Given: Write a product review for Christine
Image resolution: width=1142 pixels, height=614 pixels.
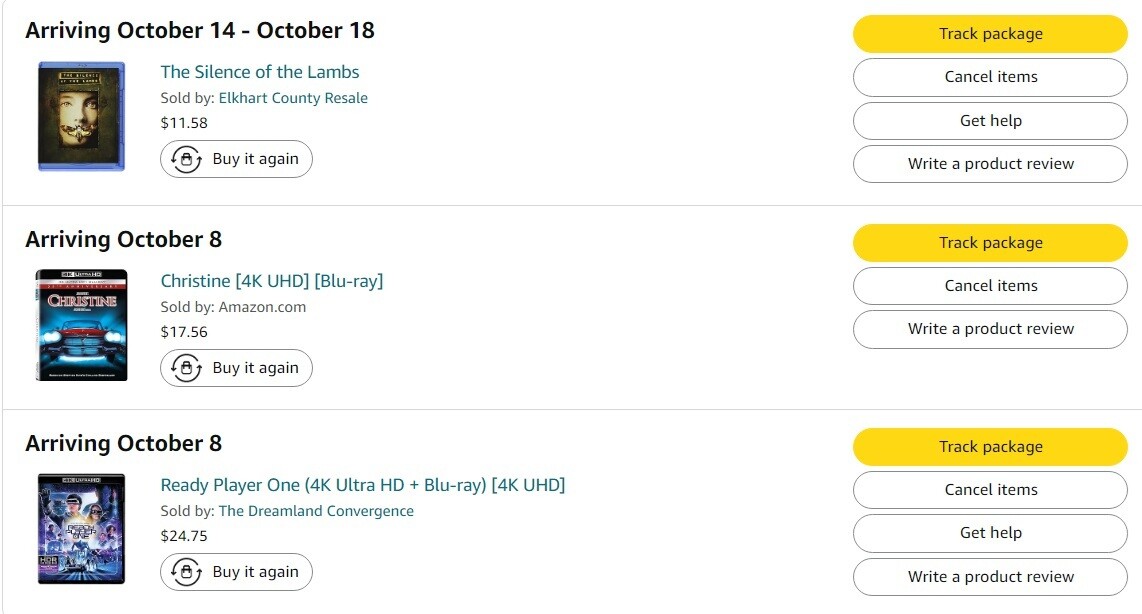Looking at the screenshot, I should tap(990, 329).
